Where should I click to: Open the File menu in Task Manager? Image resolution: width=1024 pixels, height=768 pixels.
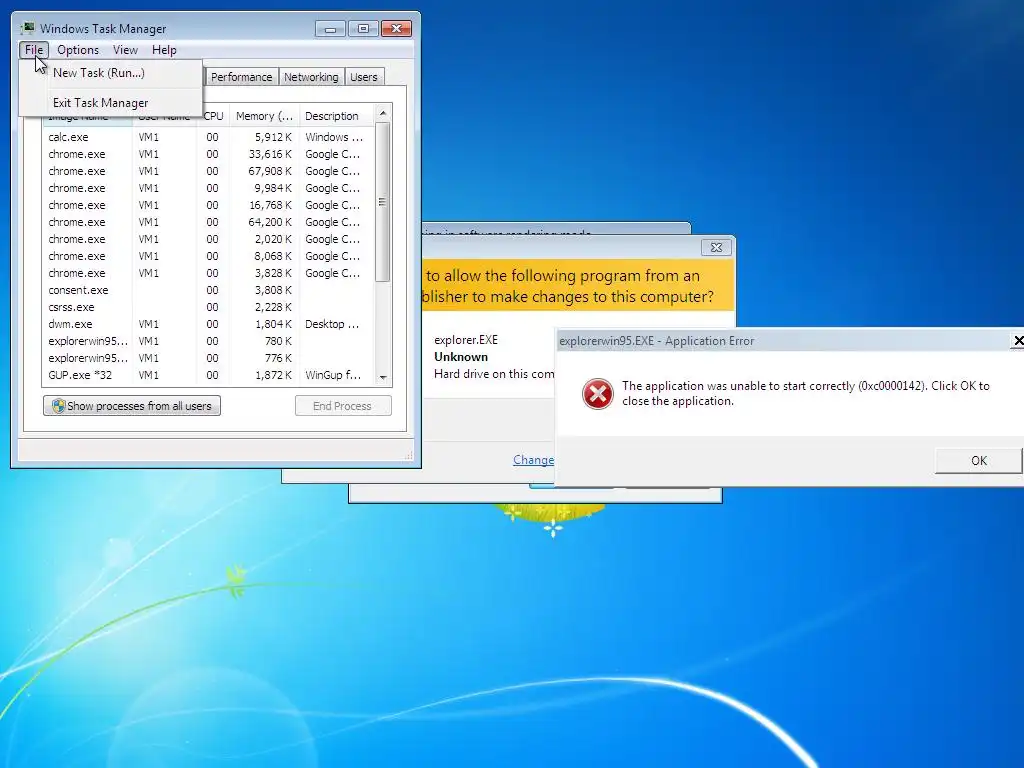tap(34, 50)
